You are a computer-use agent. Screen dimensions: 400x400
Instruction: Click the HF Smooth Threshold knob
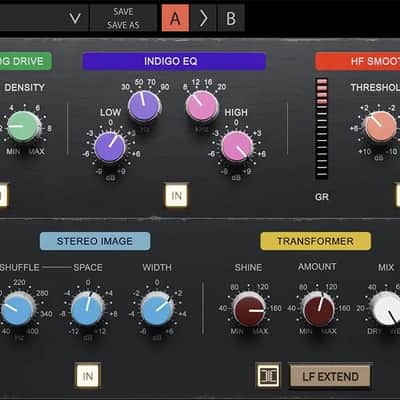[380, 127]
